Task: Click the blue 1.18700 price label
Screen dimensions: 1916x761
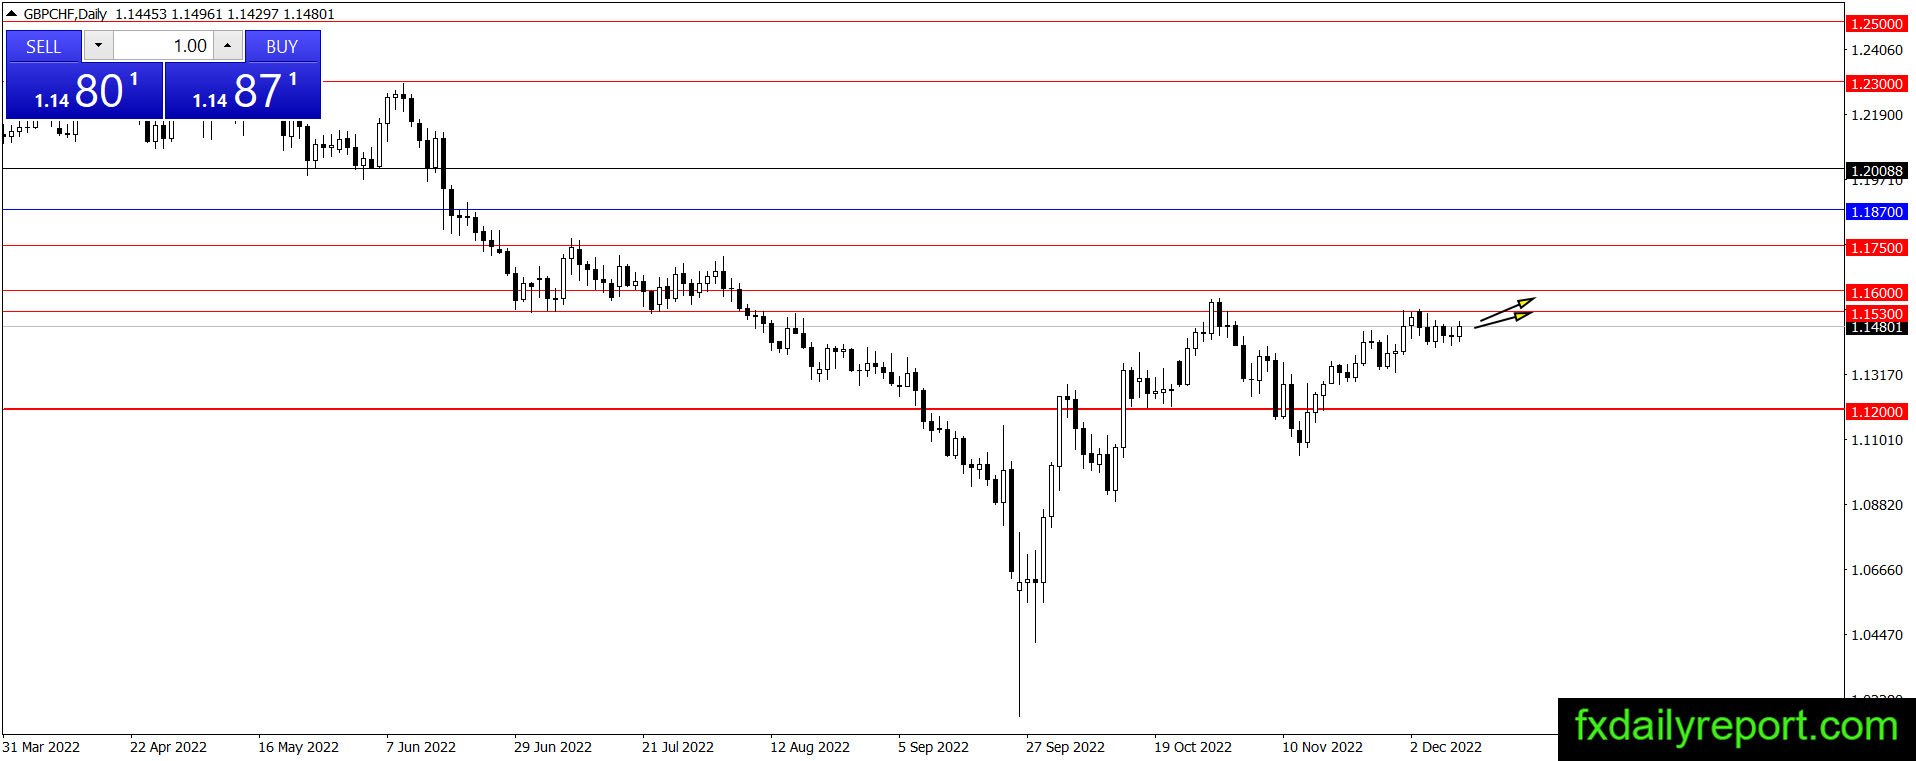Action: pos(1876,212)
